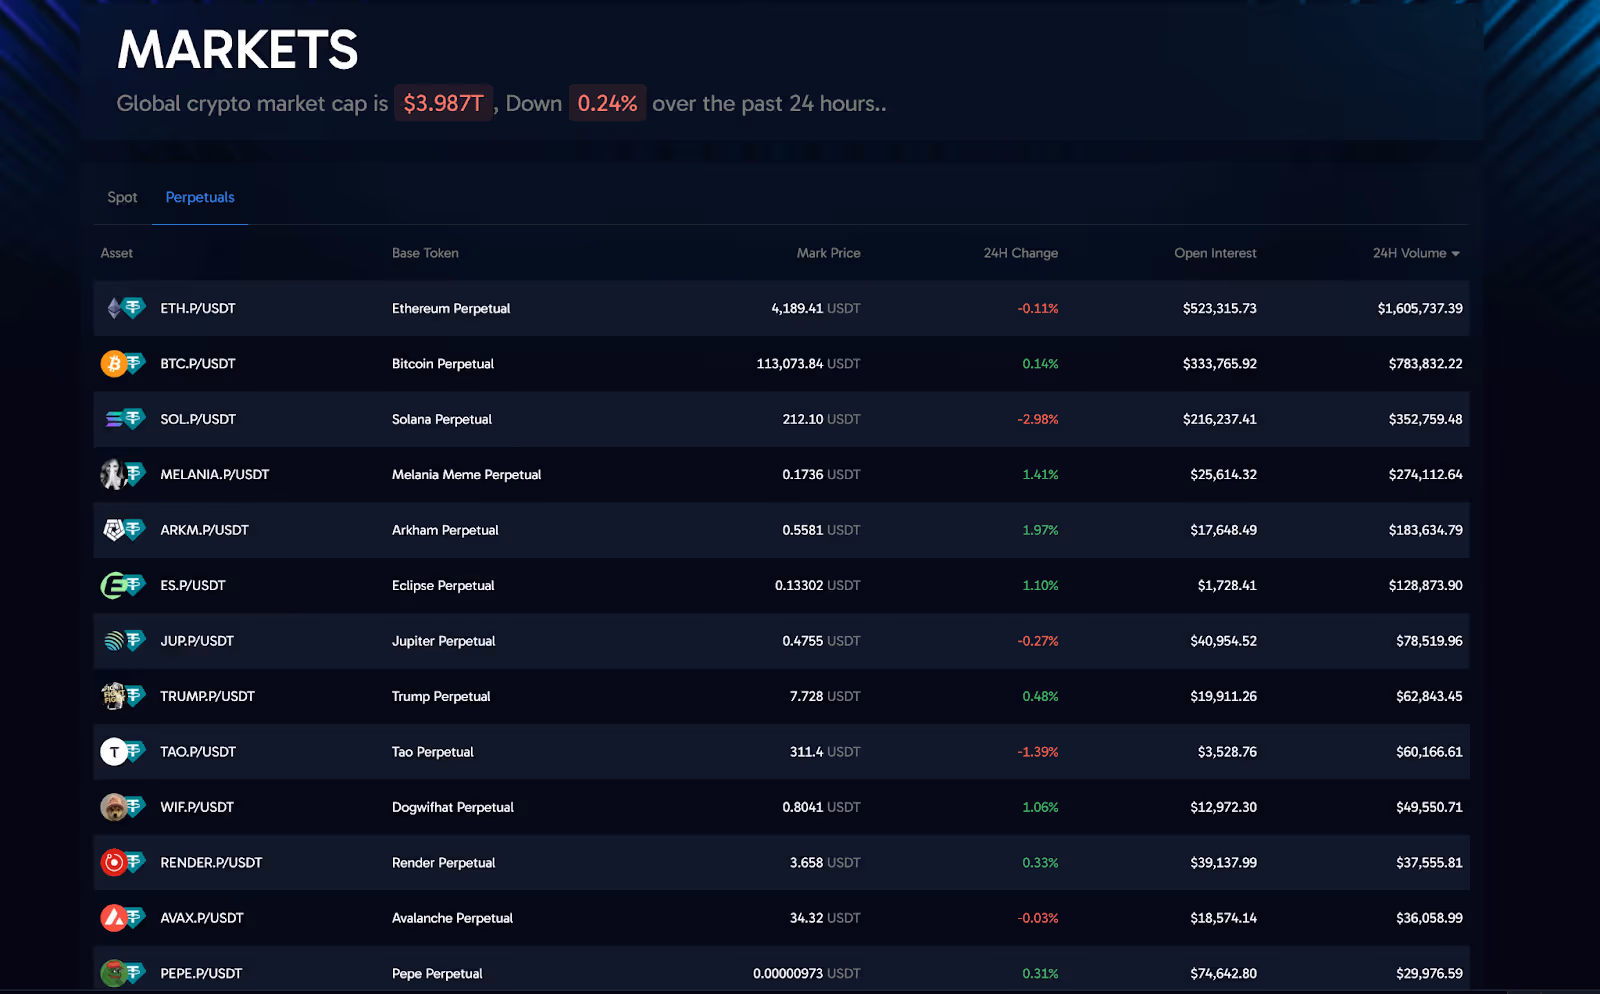Sort by the 24H Change column header
1600x994 pixels.
click(x=1020, y=253)
